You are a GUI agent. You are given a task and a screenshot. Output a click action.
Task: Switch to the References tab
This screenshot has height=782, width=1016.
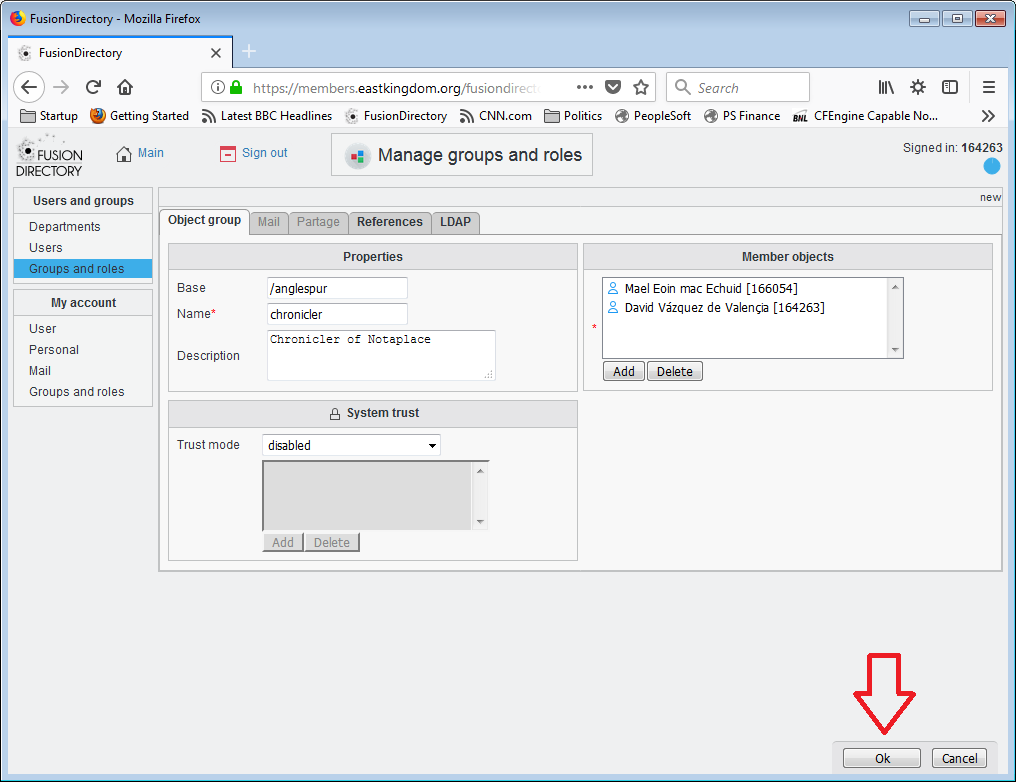[389, 222]
